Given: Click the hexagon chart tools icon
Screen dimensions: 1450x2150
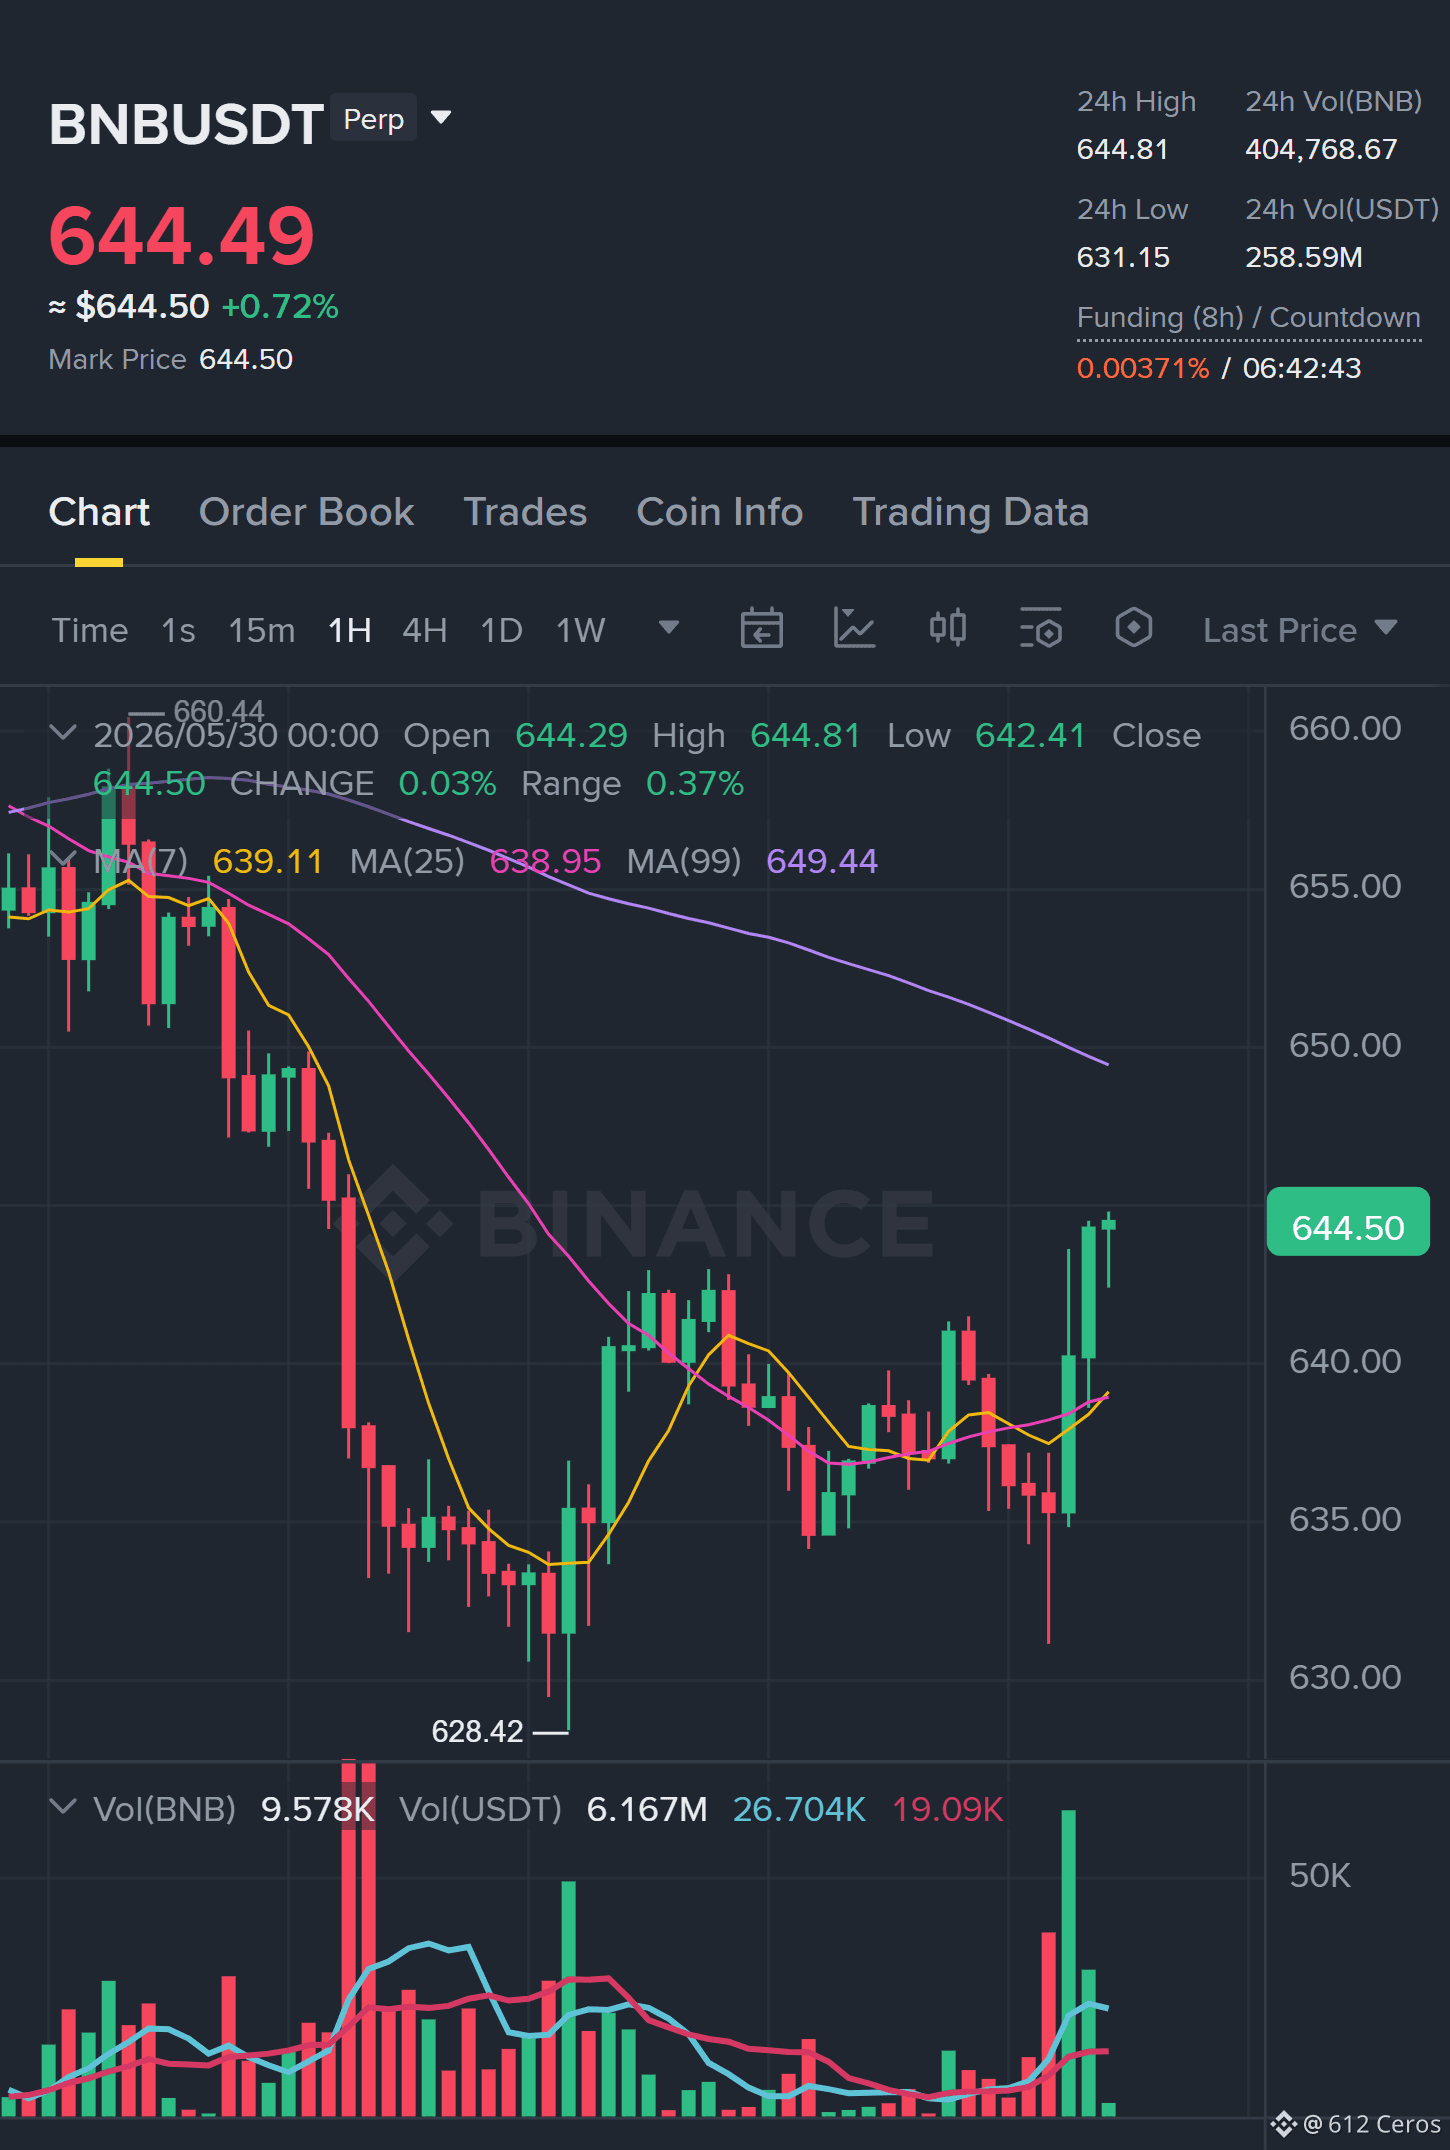Looking at the screenshot, I should (x=1133, y=628).
